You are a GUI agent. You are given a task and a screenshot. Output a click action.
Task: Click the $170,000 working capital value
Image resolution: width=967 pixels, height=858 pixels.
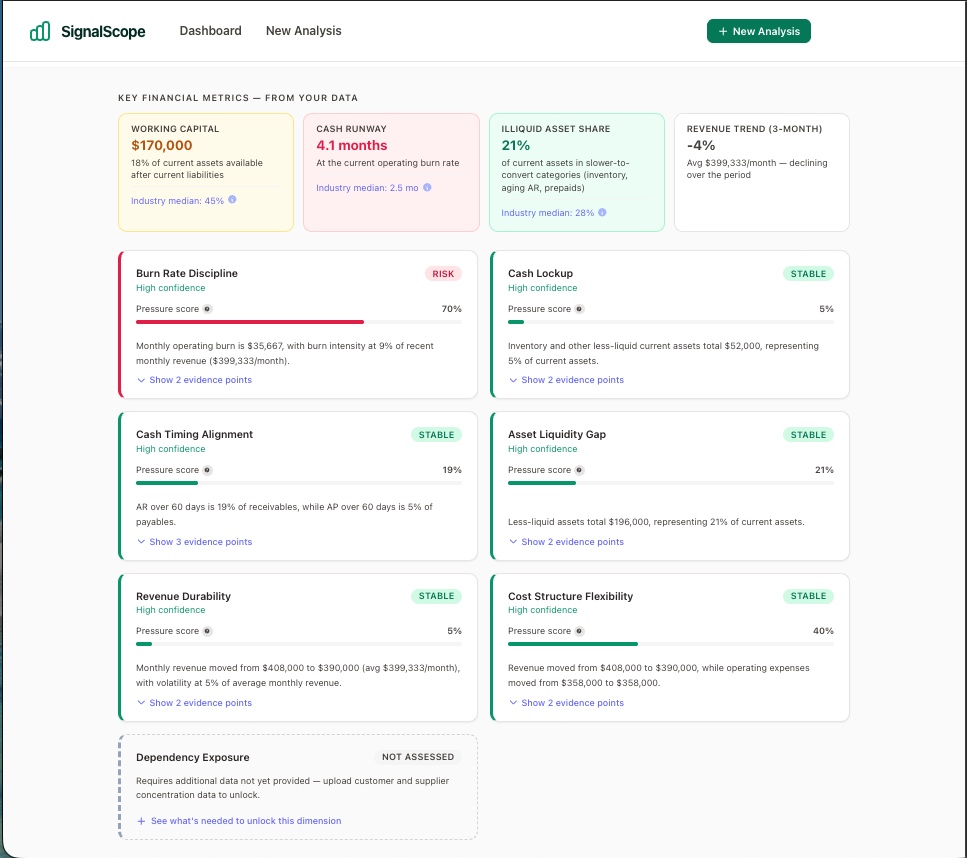pos(162,146)
